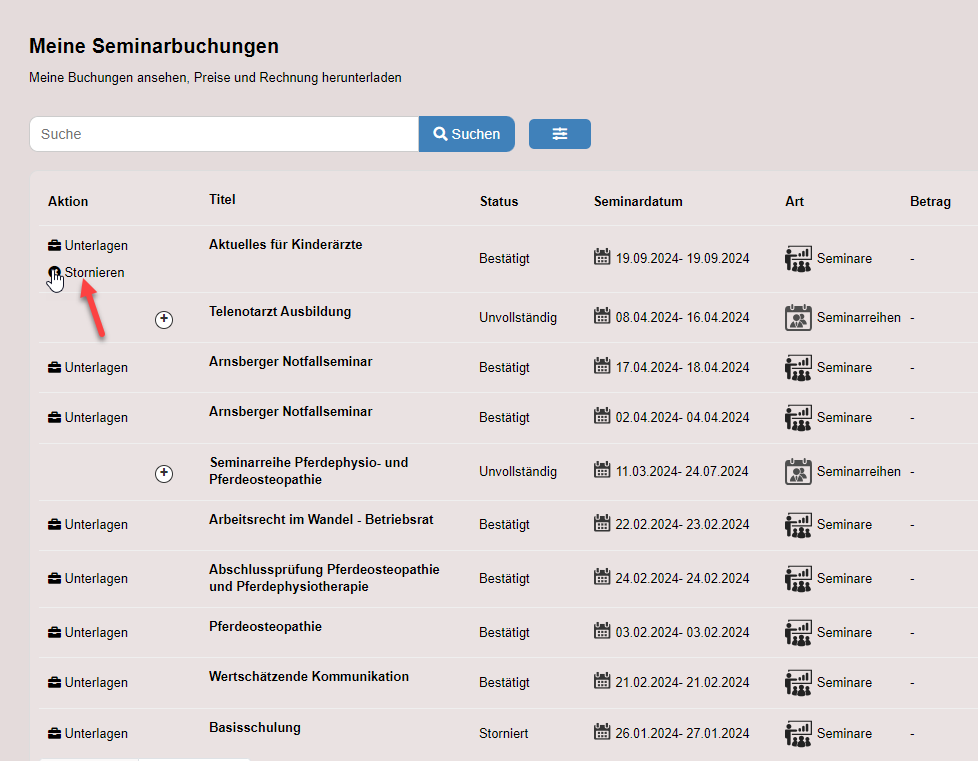The image size is (978, 761).
Task: Click briefcase icon for Pferdeosteopathie row
Action: (55, 633)
